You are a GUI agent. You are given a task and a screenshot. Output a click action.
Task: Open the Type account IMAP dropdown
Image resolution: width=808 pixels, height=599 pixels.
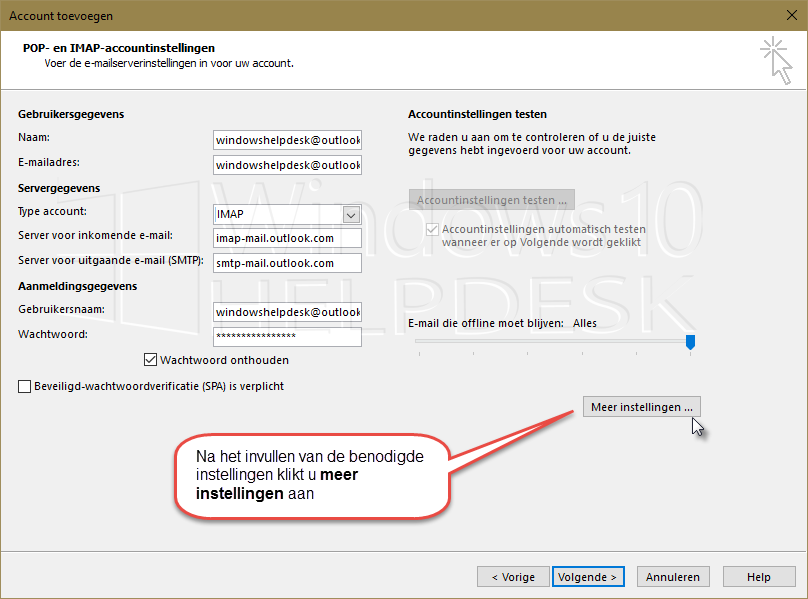pyautogui.click(x=351, y=214)
